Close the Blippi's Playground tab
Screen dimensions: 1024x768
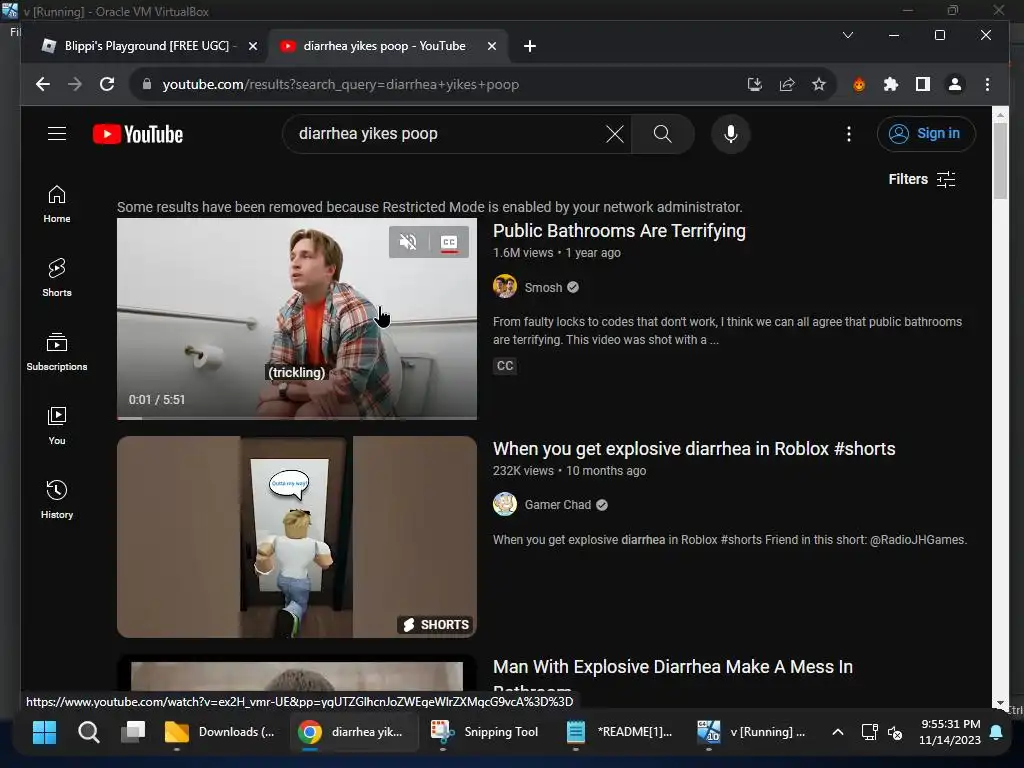[x=253, y=46]
